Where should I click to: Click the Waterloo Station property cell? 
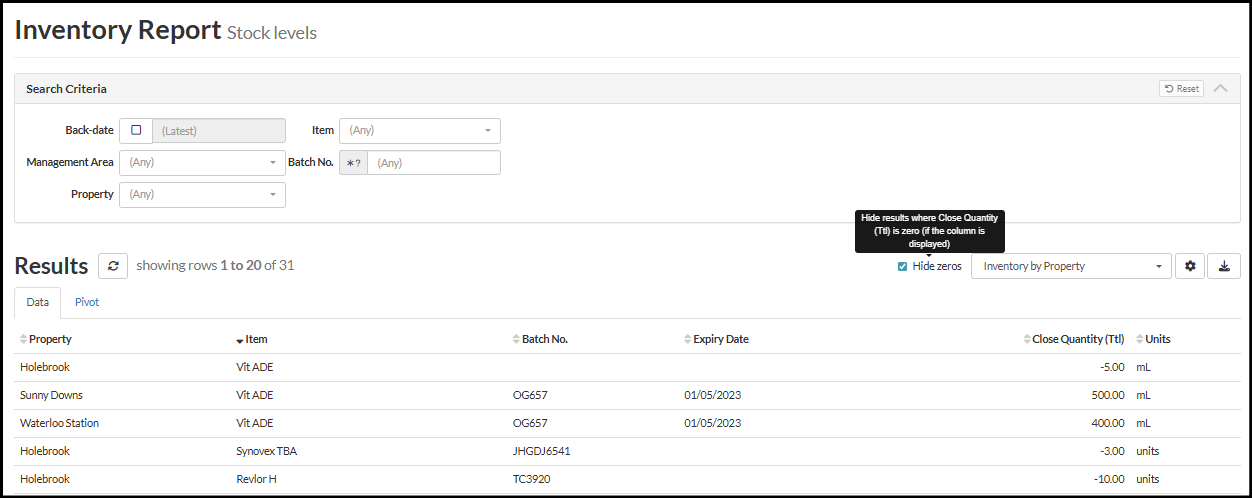pyautogui.click(x=59, y=423)
